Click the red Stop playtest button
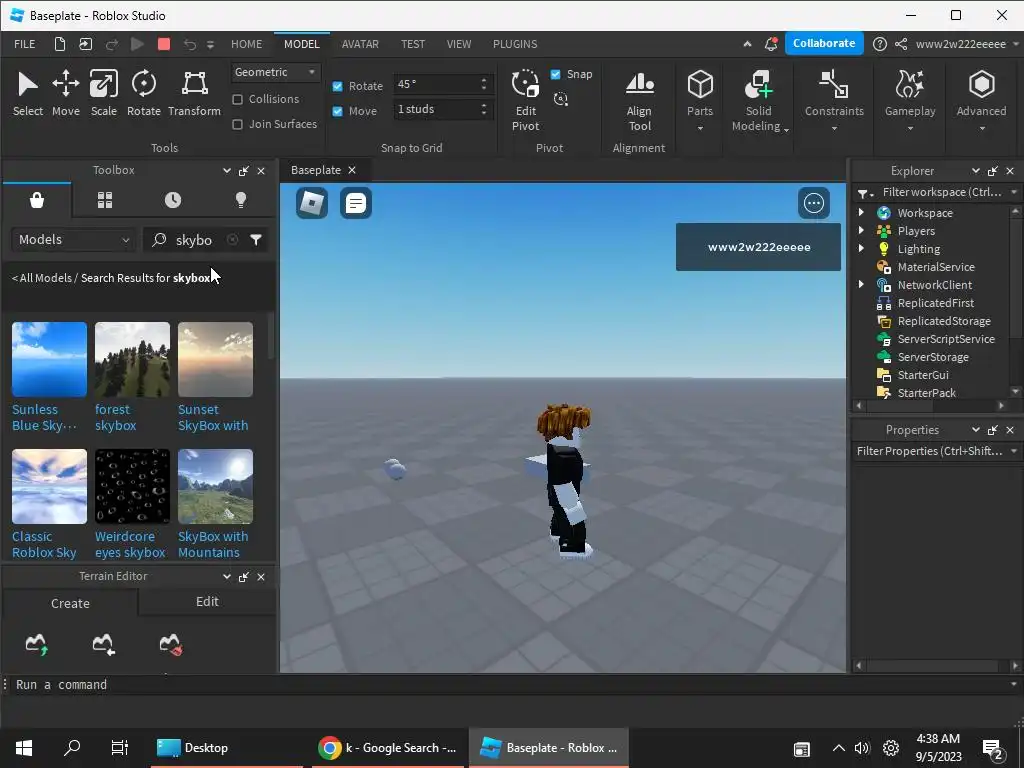 [164, 44]
